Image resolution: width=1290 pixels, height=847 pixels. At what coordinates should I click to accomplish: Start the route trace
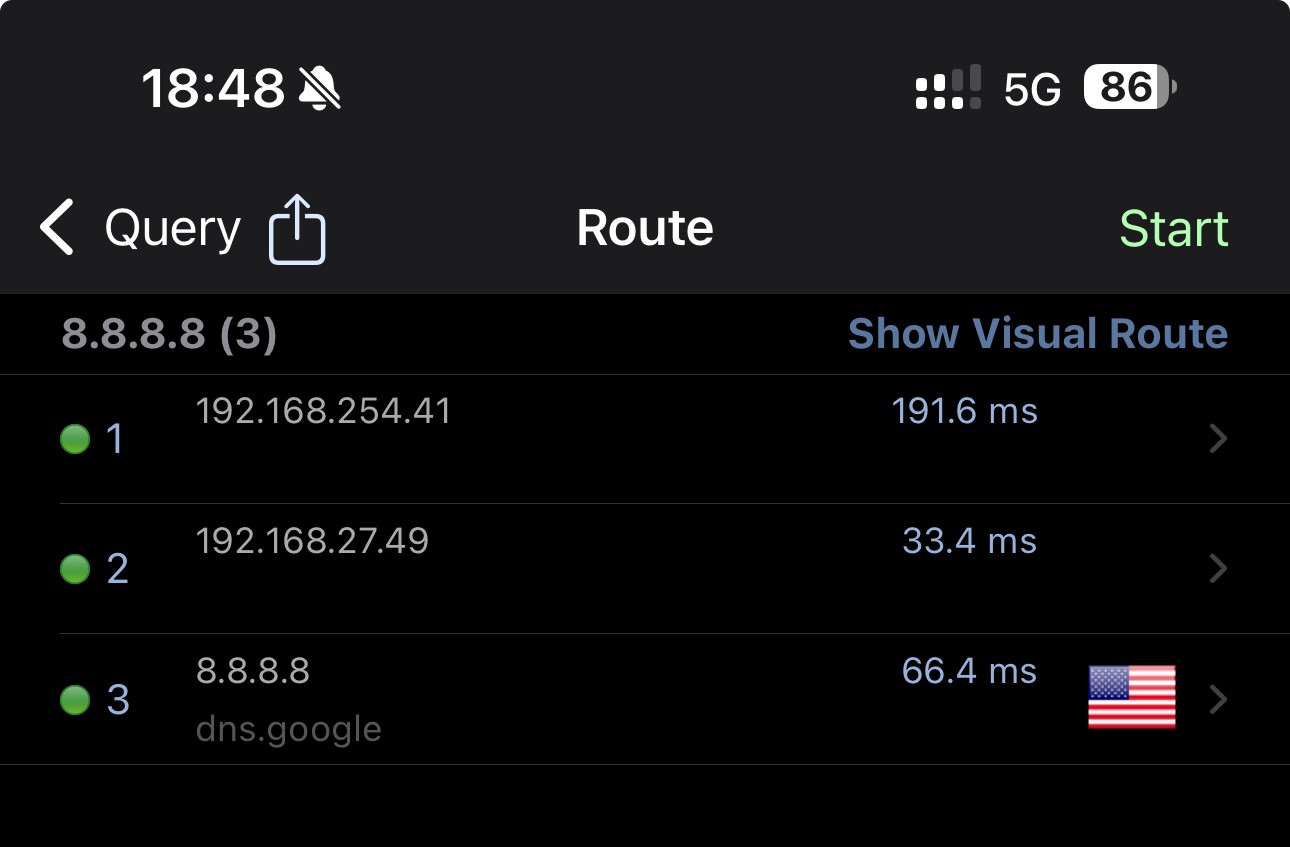(x=1173, y=229)
